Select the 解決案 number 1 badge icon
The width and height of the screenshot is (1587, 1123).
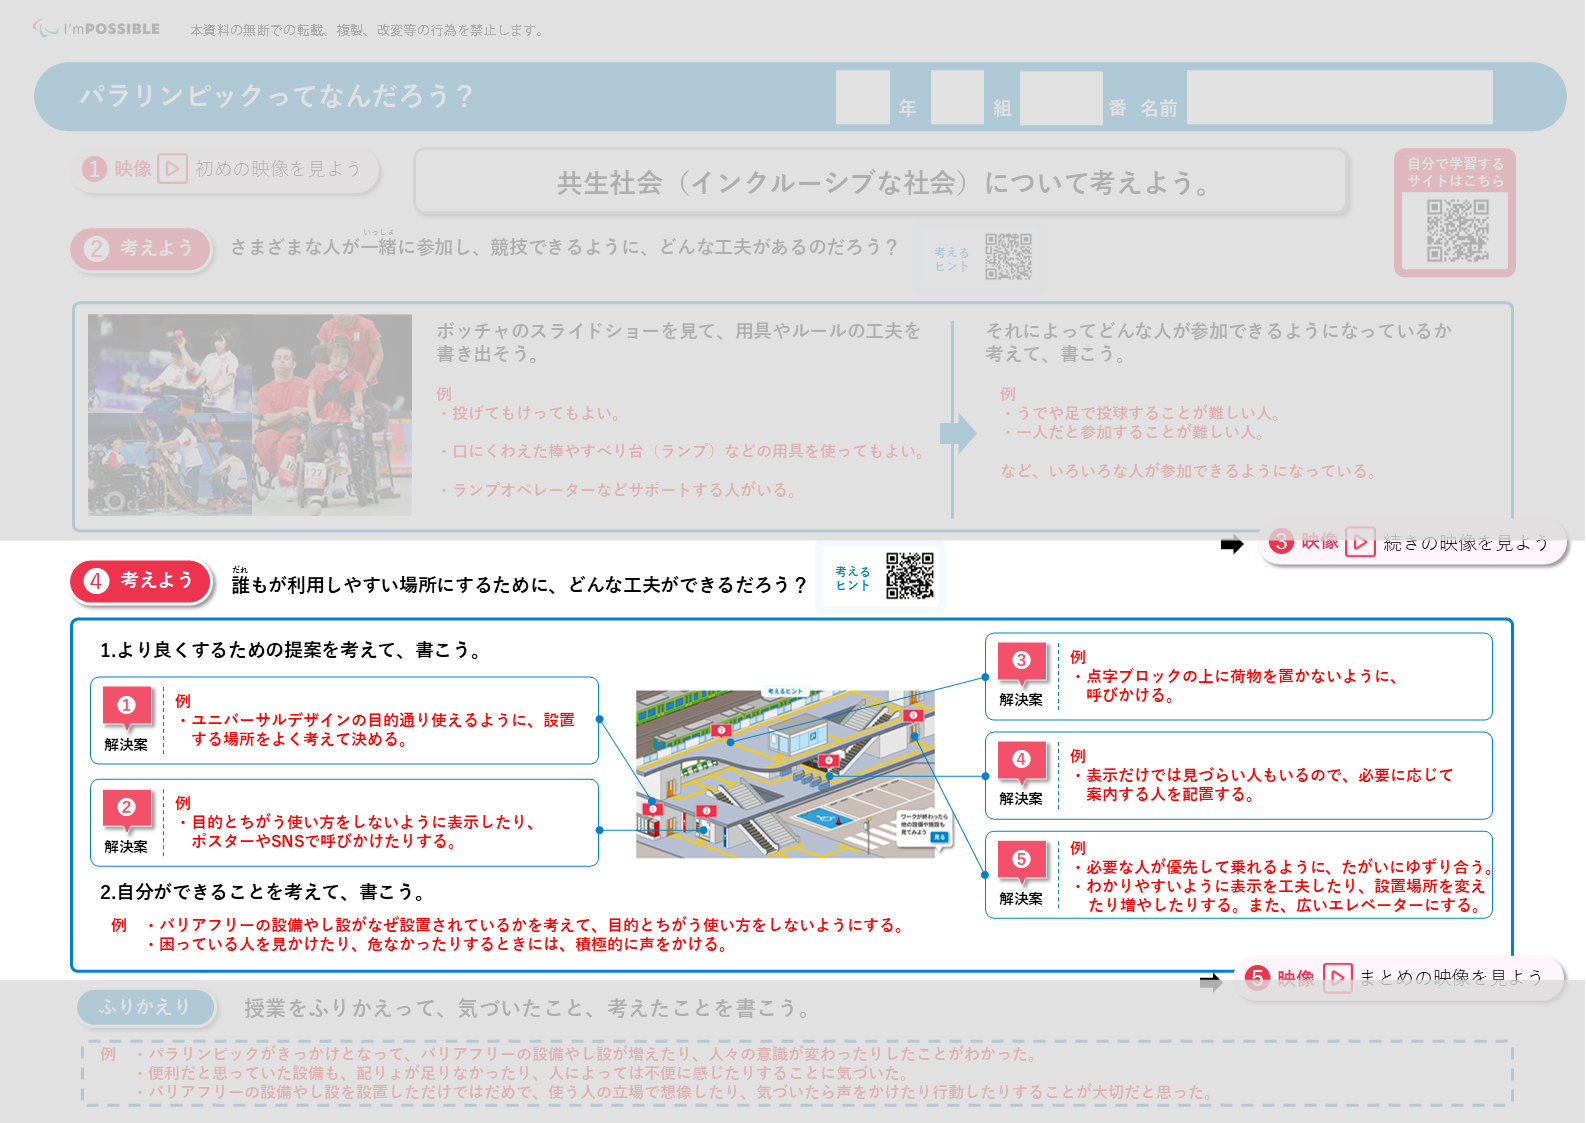point(127,706)
